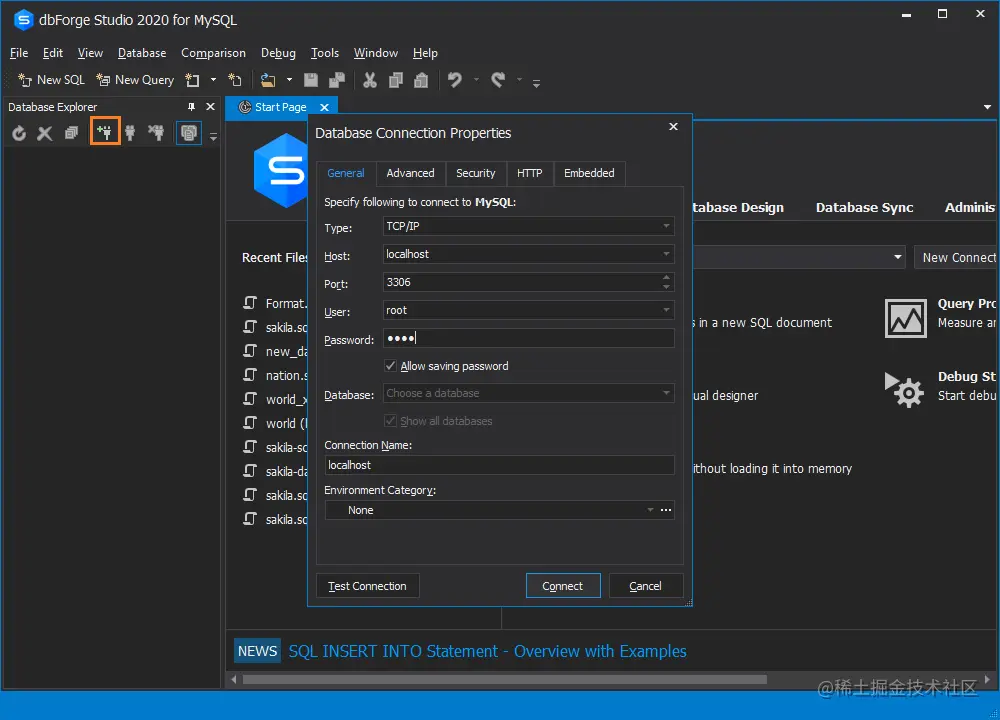Switch to the Security tab
The width and height of the screenshot is (1000, 720).
point(476,173)
